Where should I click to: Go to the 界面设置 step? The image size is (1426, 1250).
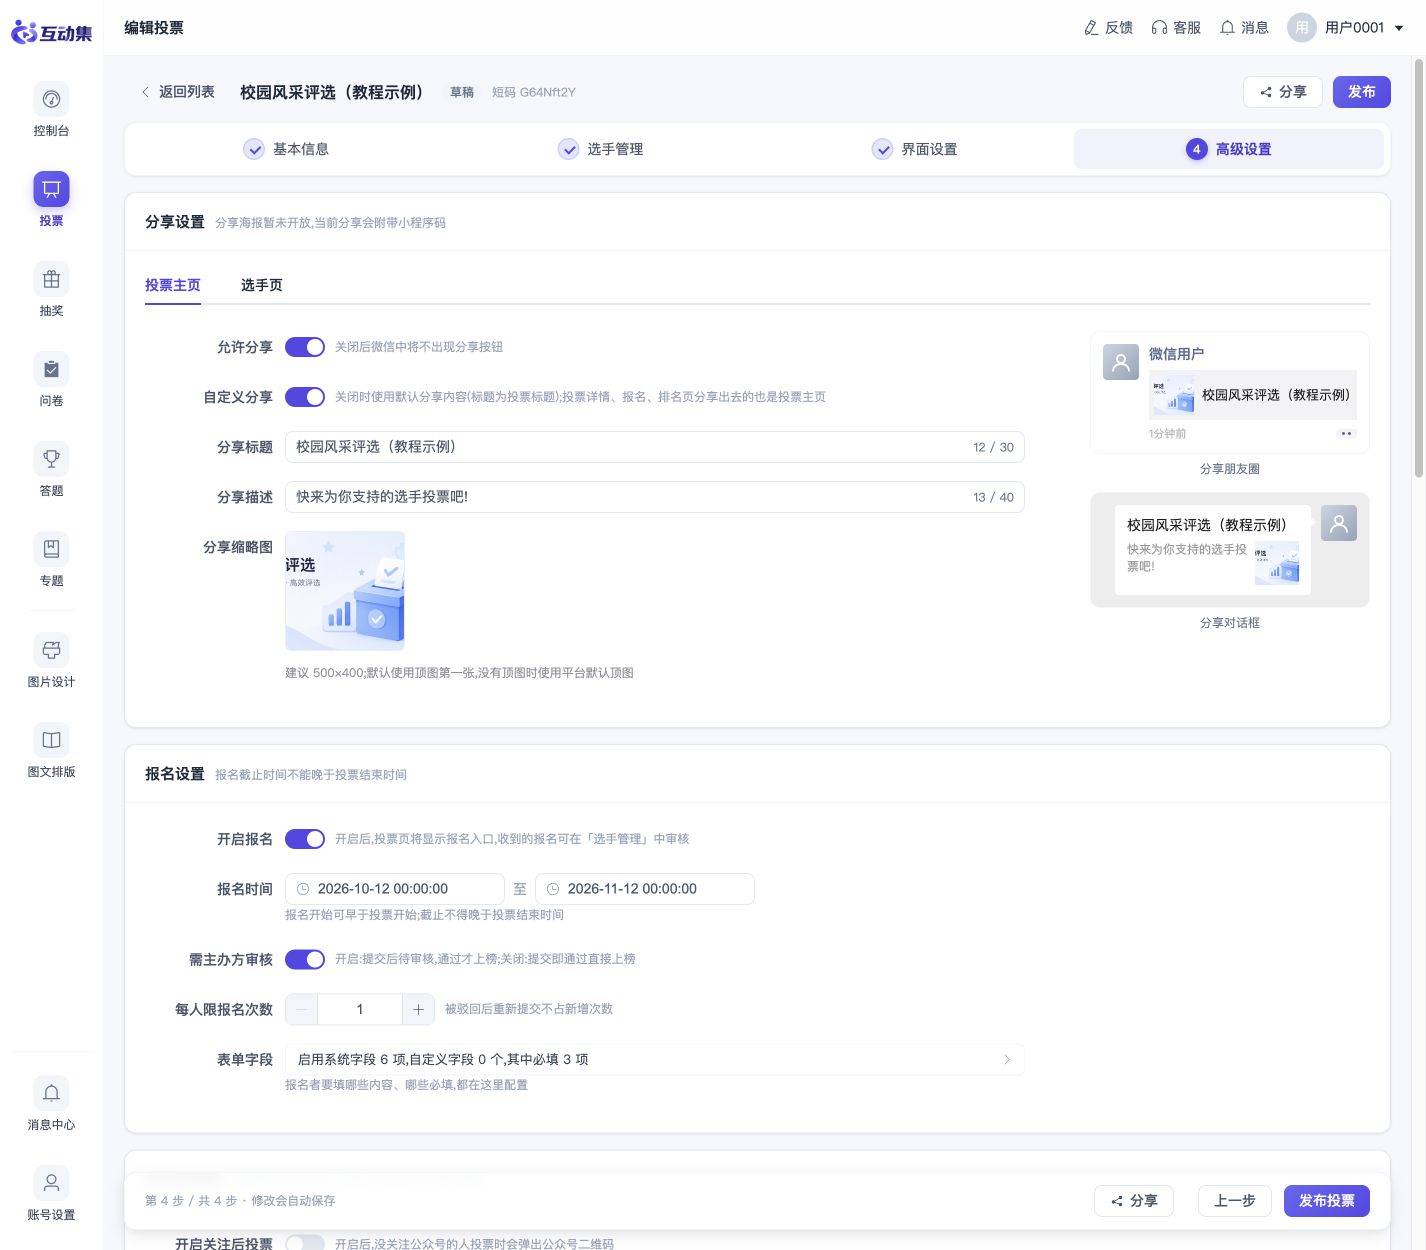coord(914,149)
